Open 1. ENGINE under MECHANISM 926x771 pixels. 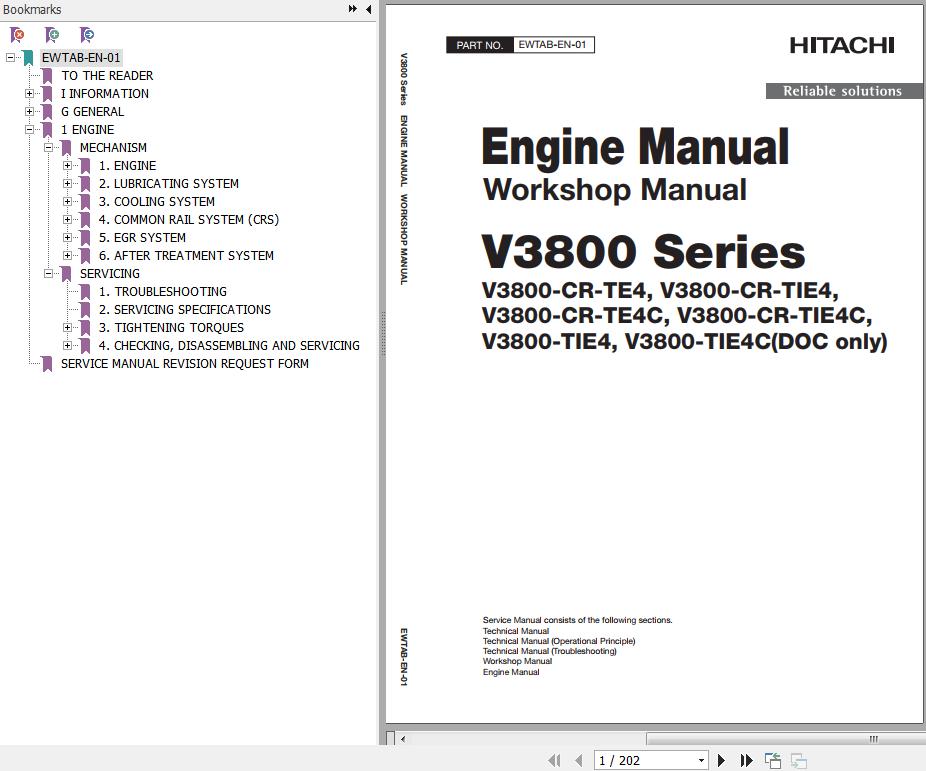pos(128,165)
